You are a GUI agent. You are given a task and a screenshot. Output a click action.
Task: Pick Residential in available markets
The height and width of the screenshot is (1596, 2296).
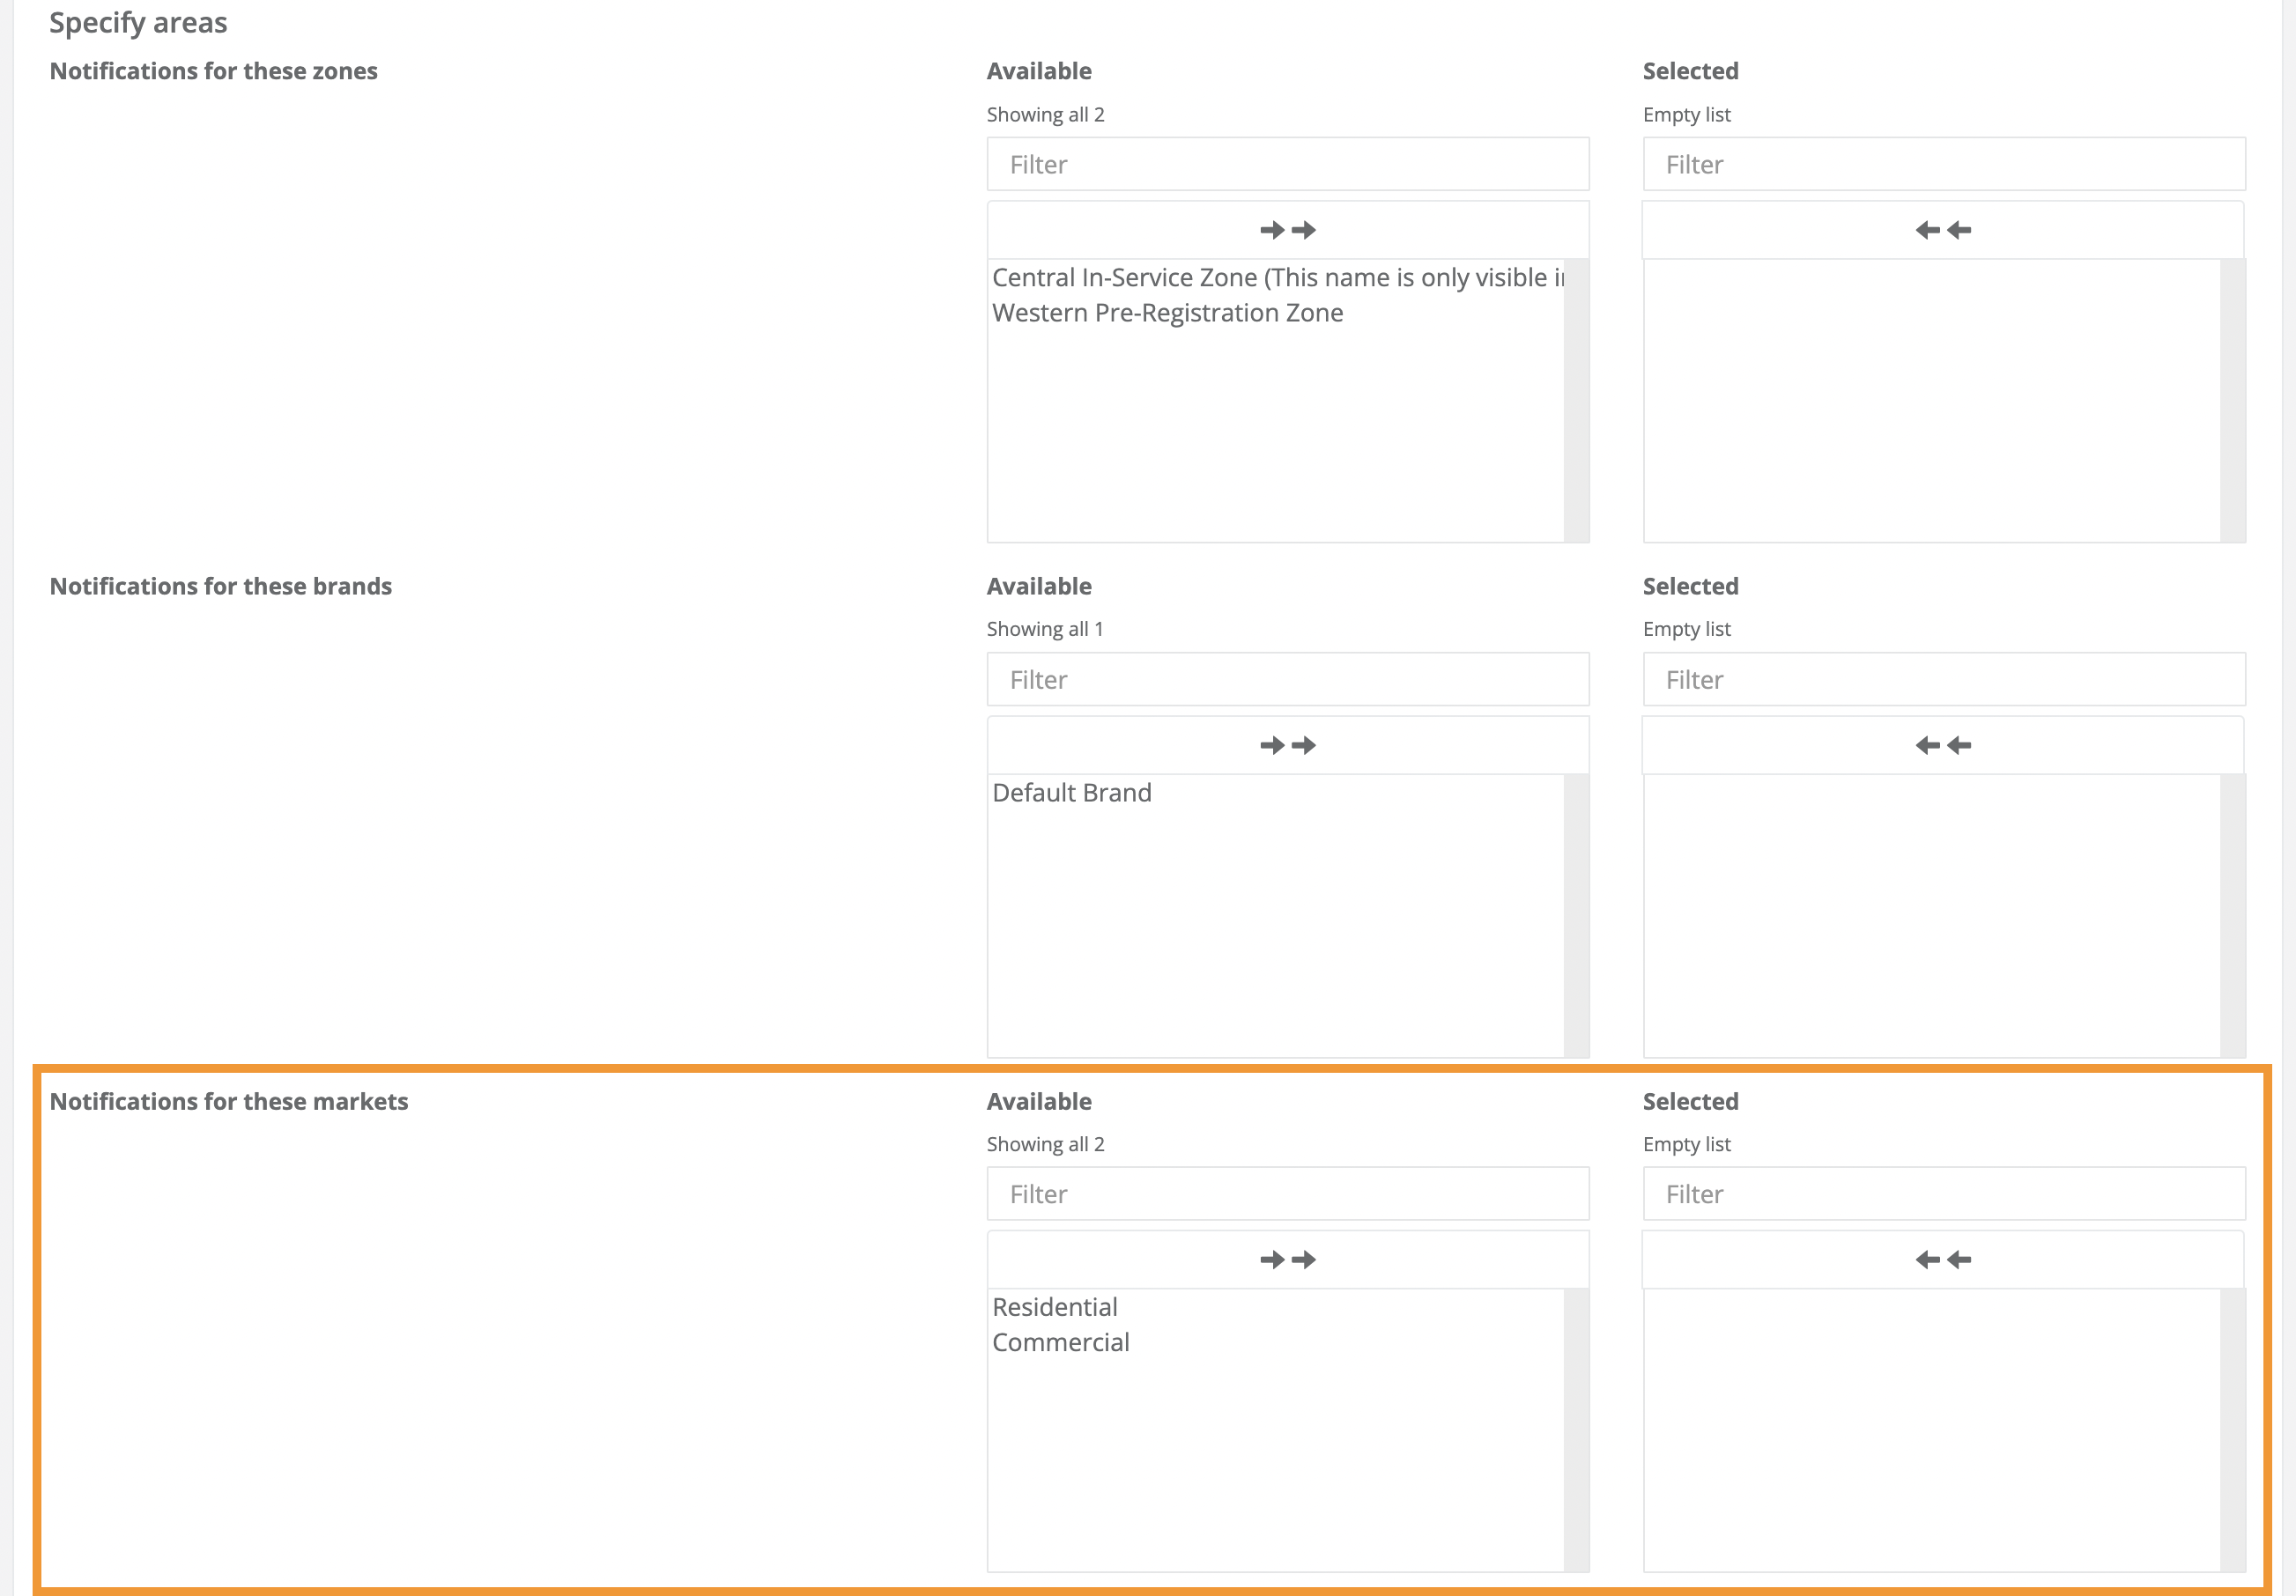(x=1054, y=1307)
